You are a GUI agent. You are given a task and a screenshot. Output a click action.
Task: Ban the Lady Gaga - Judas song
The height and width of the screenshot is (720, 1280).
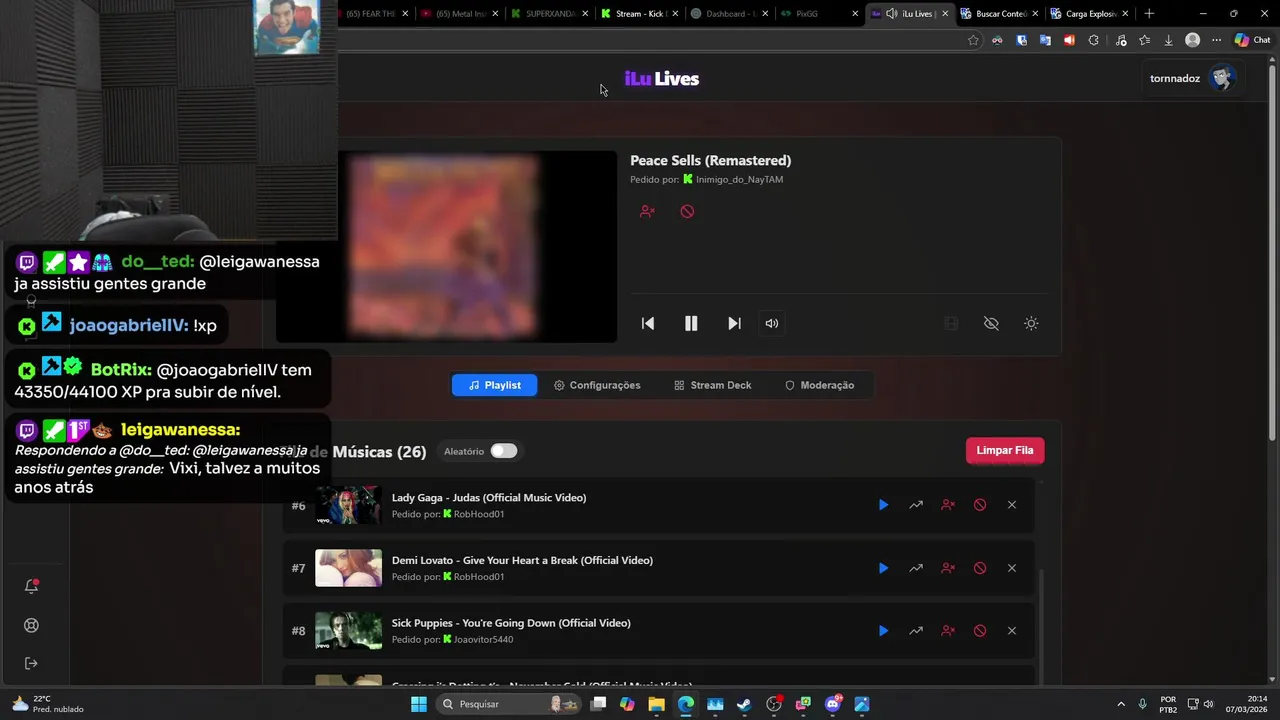coord(980,505)
